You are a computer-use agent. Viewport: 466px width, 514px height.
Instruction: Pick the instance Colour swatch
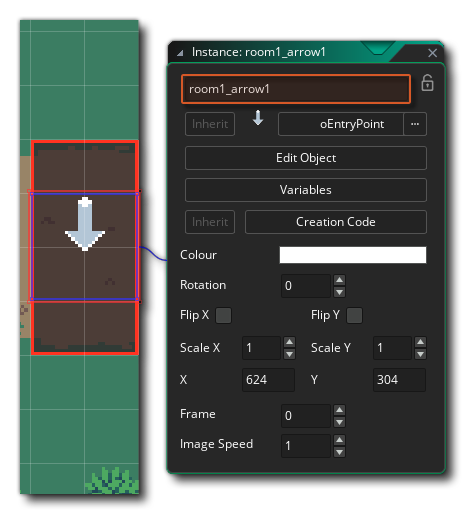[x=353, y=255]
